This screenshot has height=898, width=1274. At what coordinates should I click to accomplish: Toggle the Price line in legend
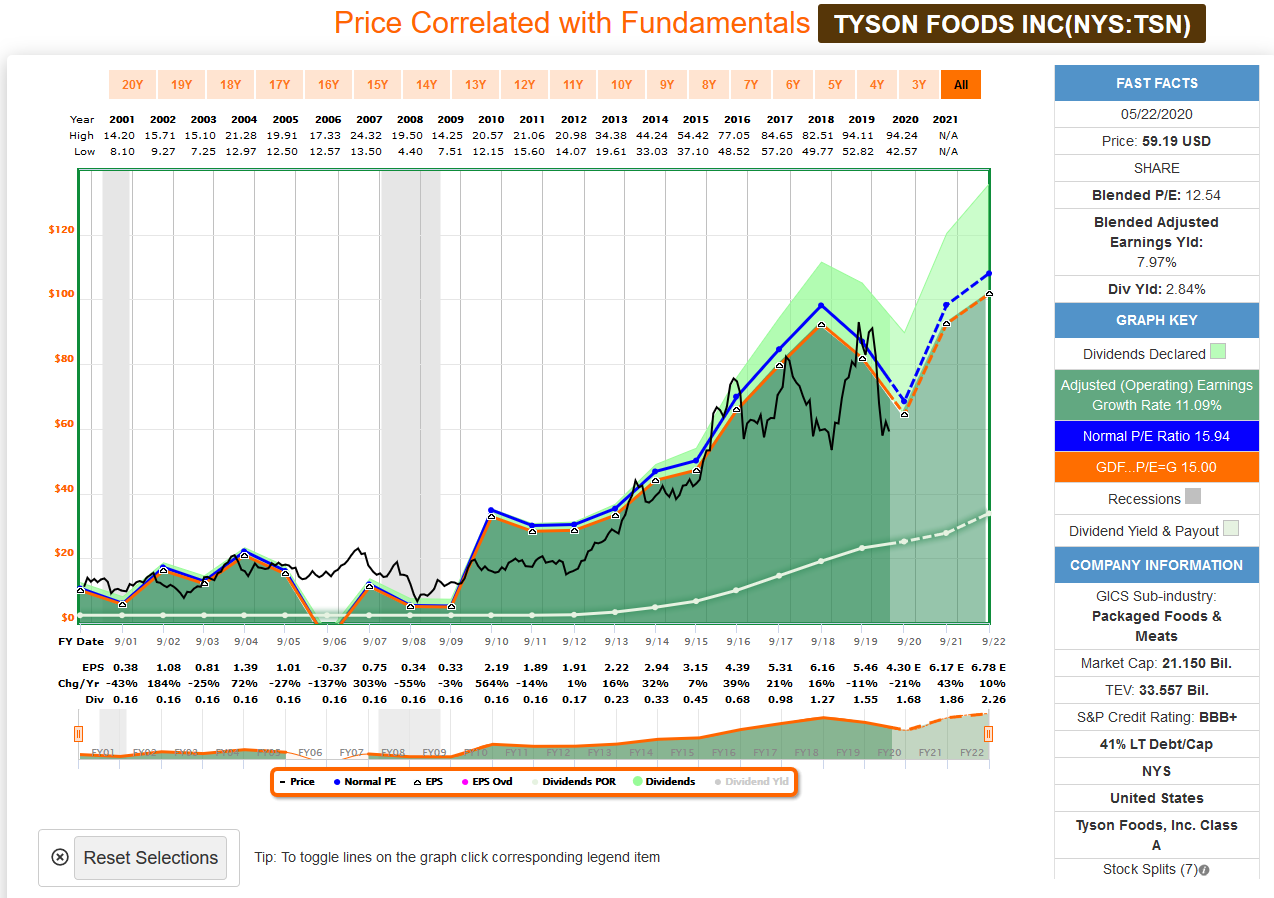pyautogui.click(x=296, y=781)
